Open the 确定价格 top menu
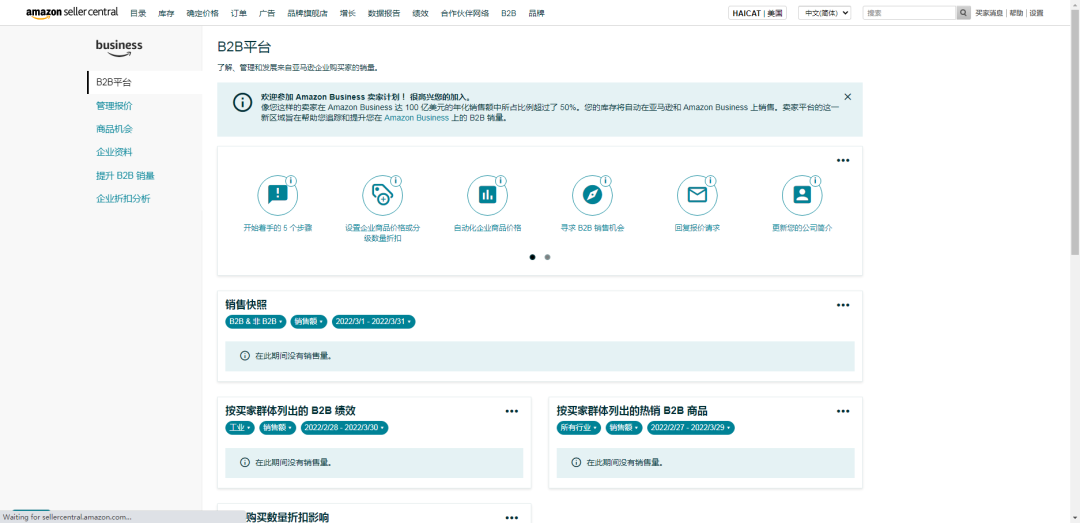Viewport: 1080px width, 523px height. (202, 13)
